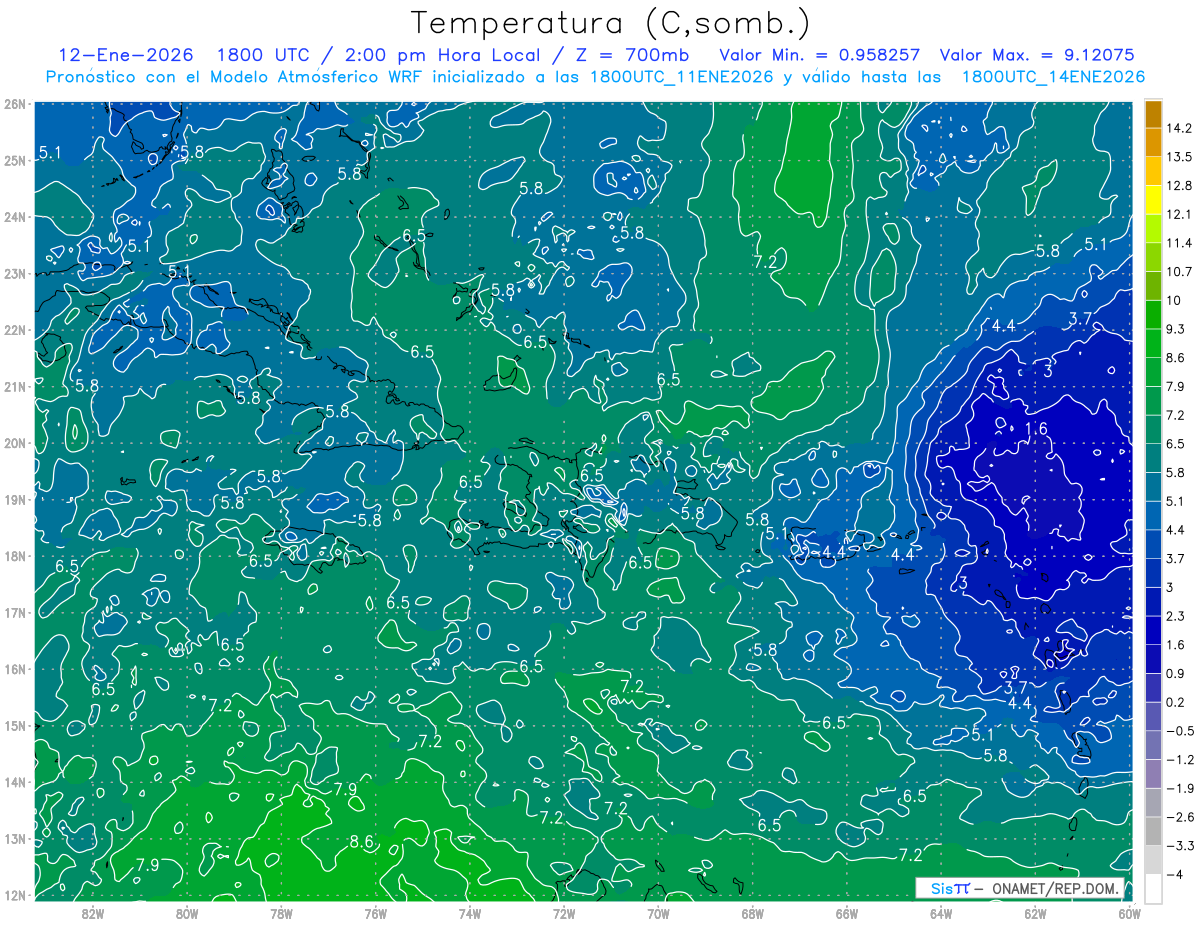The height and width of the screenshot is (927, 1200).
Task: Click the colorbar label "-2.6"
Action: [x=1181, y=816]
